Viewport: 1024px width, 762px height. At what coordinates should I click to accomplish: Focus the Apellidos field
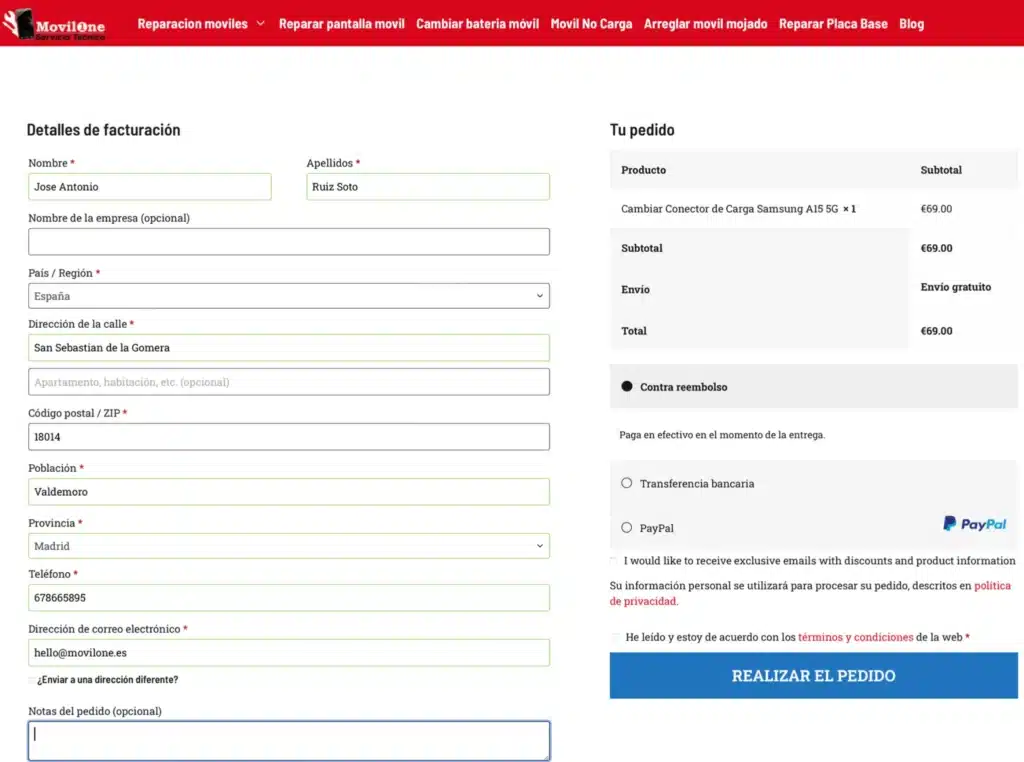[x=428, y=187]
